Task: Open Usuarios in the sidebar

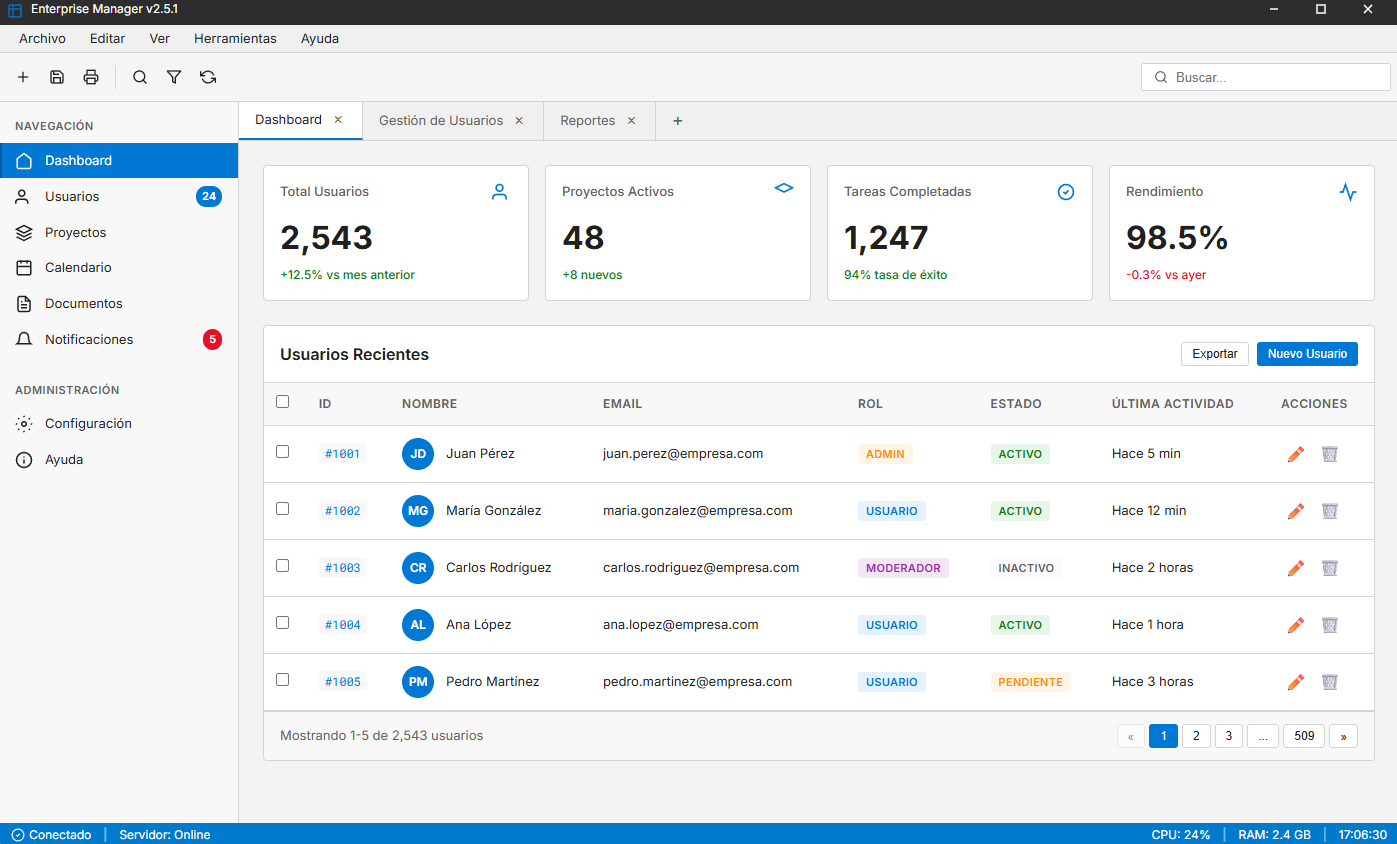Action: click(119, 197)
